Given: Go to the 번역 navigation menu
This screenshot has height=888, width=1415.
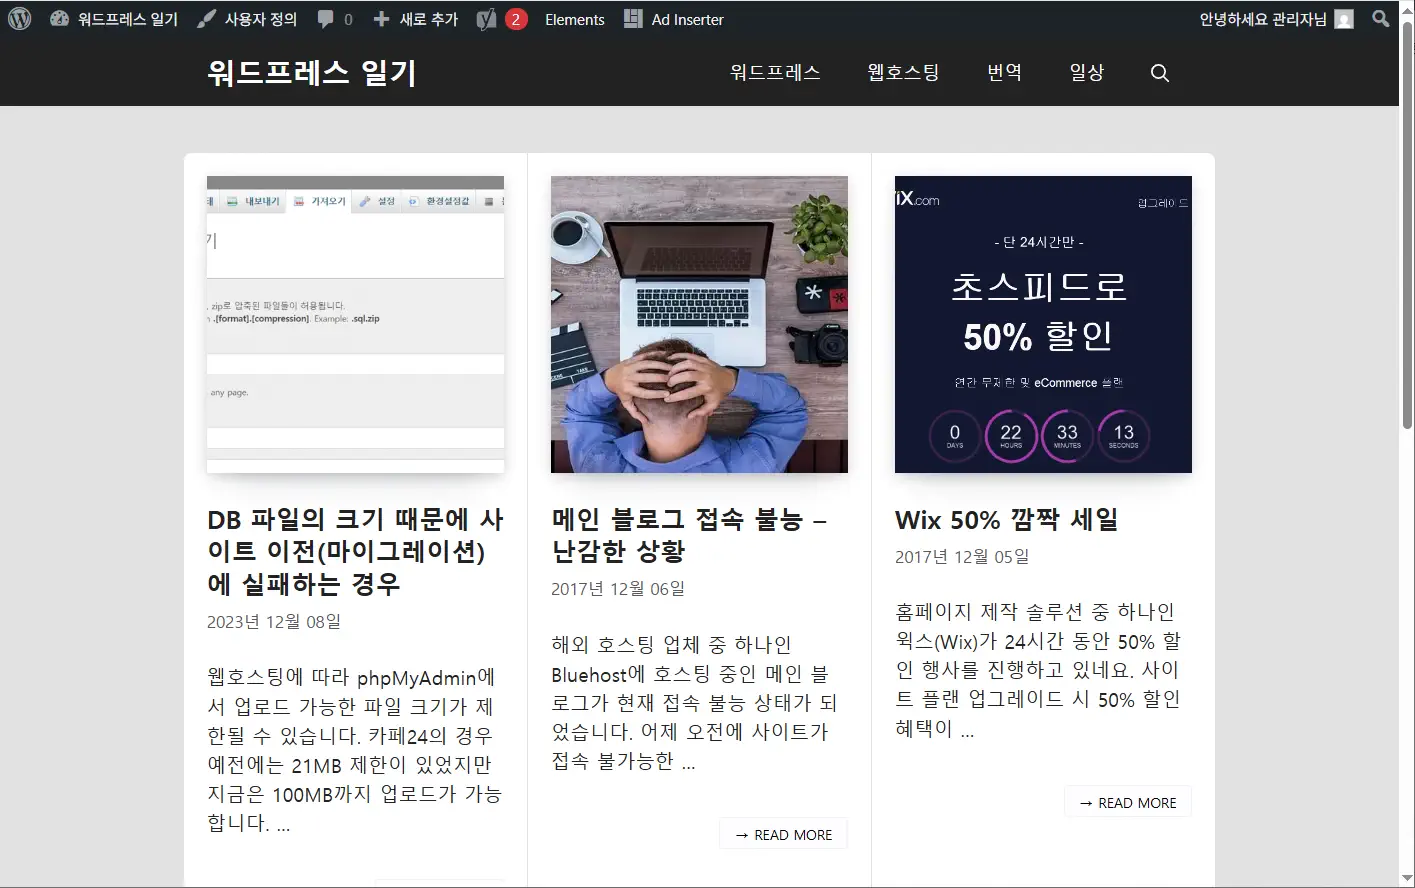Looking at the screenshot, I should click(x=1005, y=72).
